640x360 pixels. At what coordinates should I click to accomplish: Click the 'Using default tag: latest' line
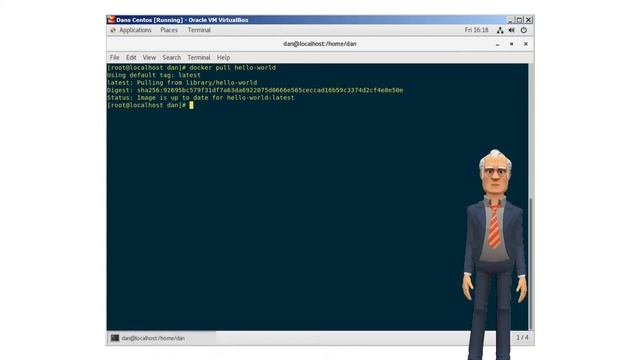pyautogui.click(x=153, y=75)
